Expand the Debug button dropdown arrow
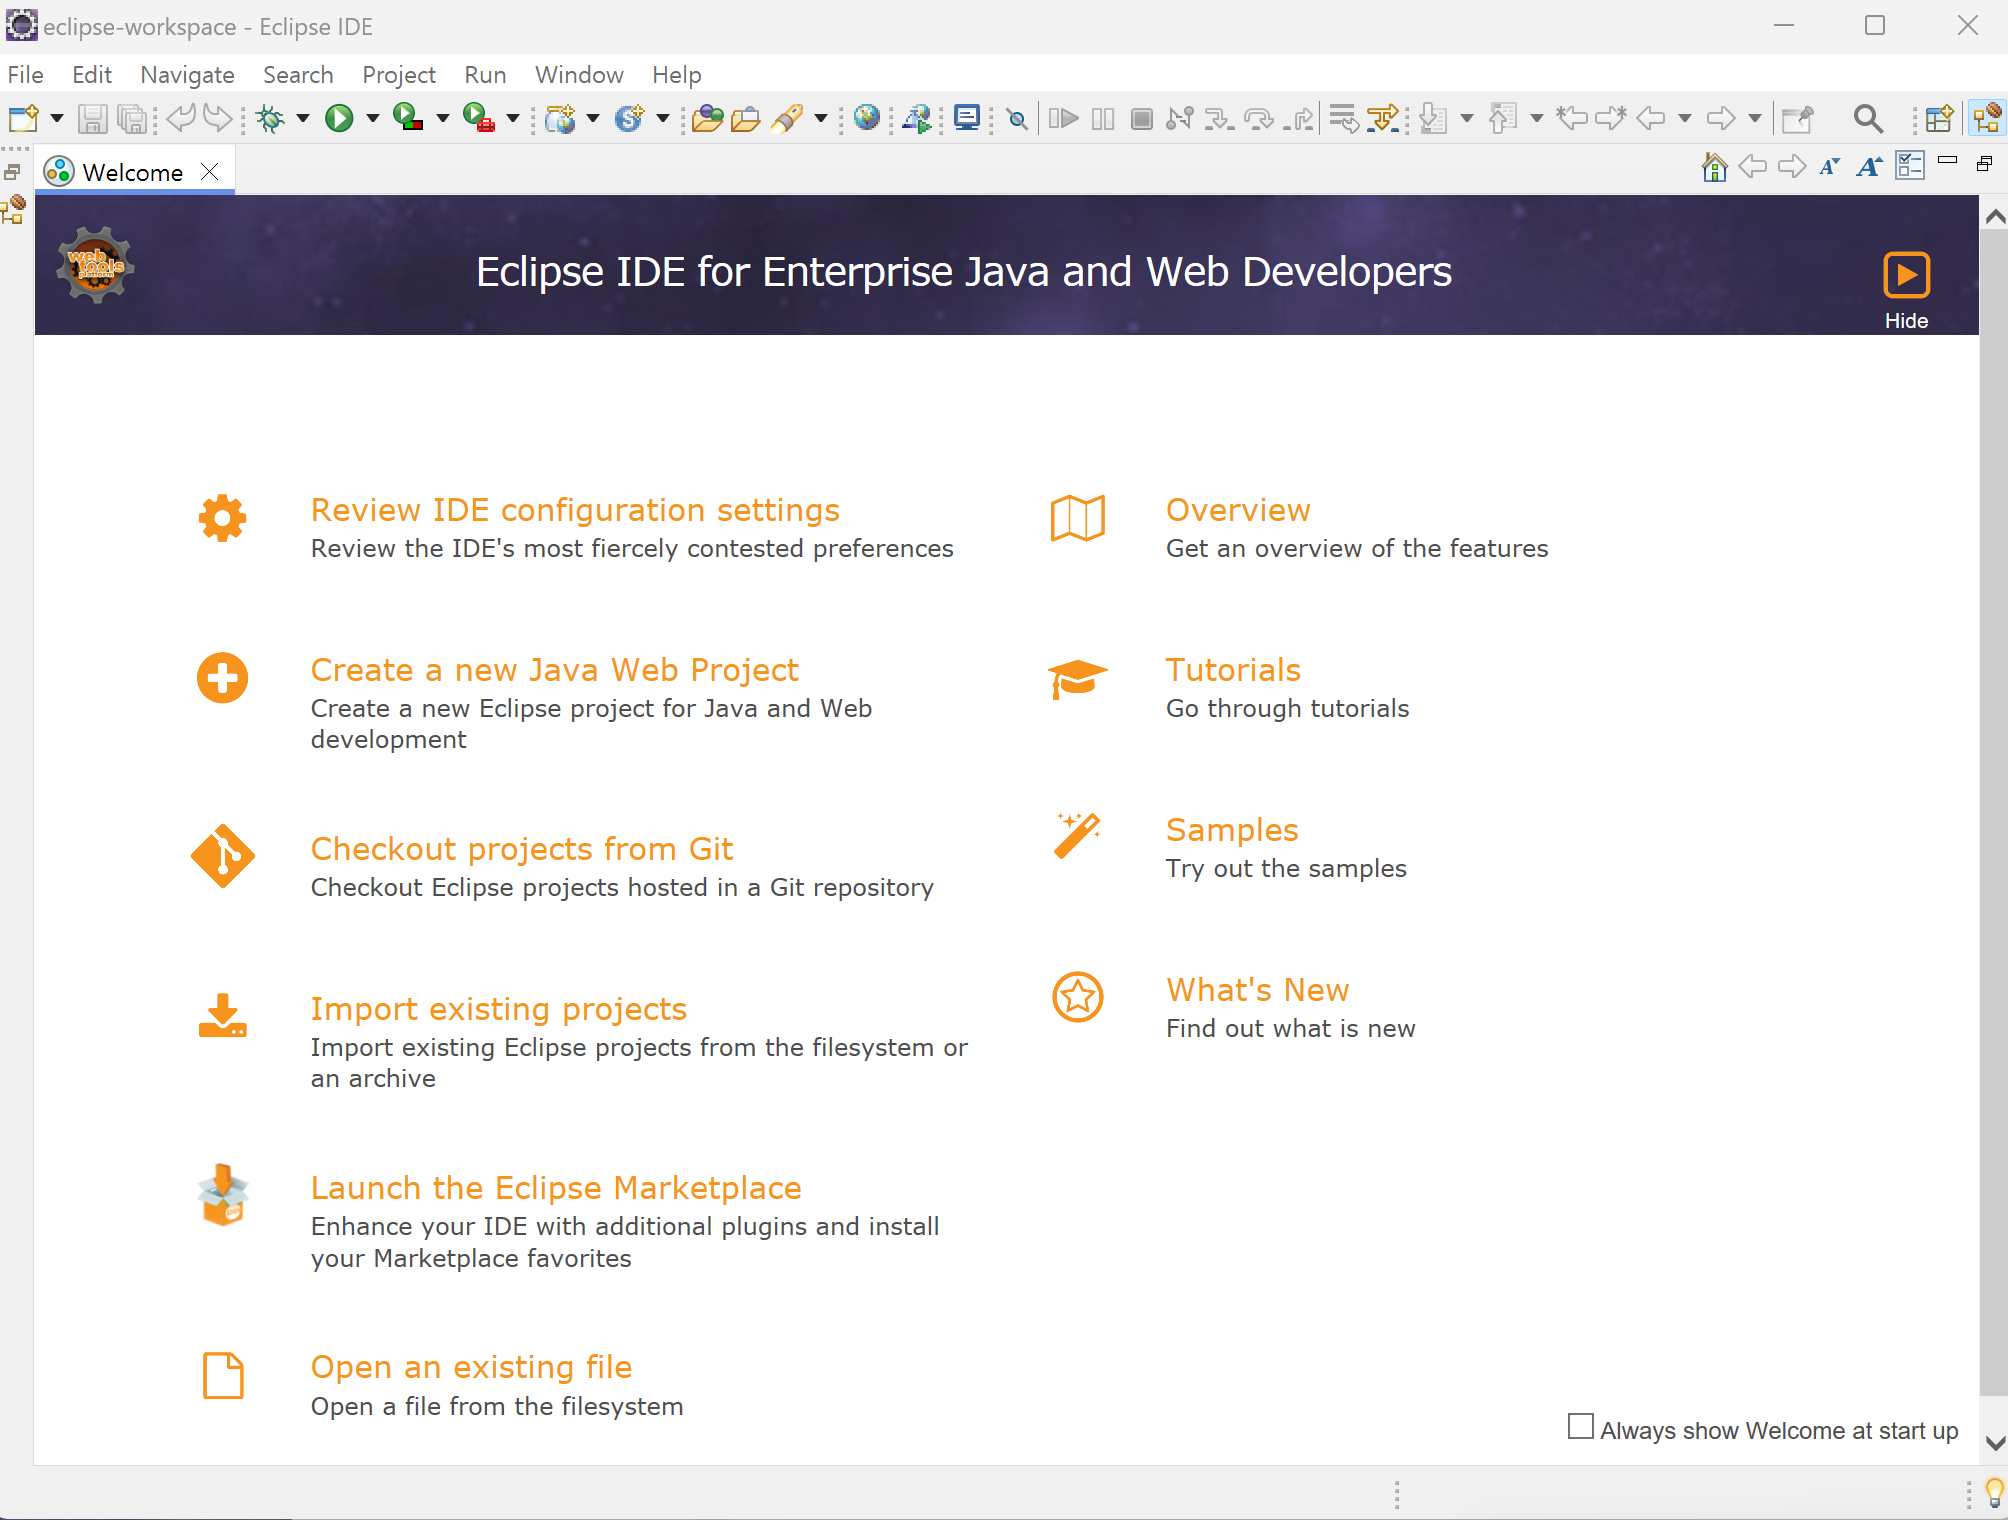The image size is (2008, 1520). 303,119
